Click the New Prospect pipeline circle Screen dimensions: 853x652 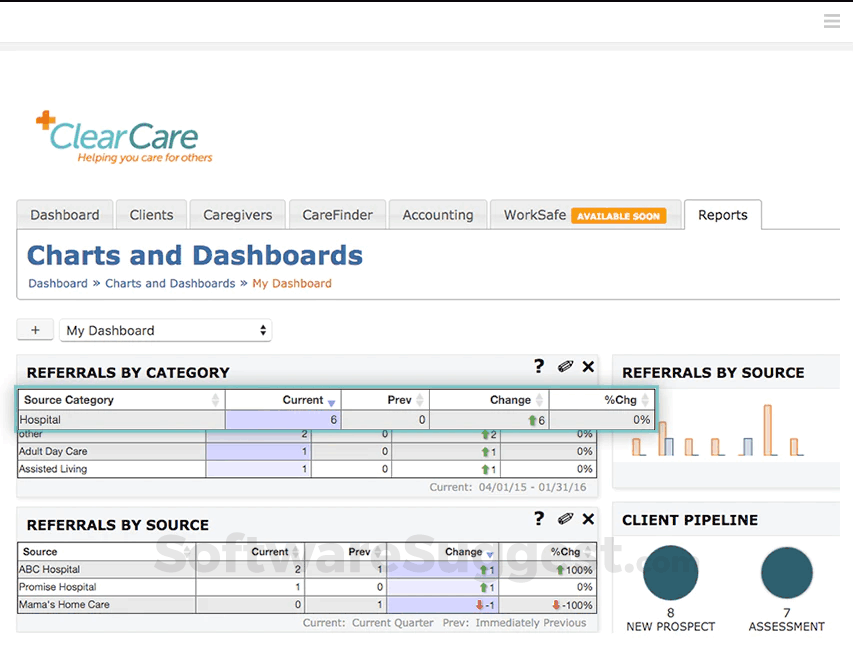coord(671,572)
